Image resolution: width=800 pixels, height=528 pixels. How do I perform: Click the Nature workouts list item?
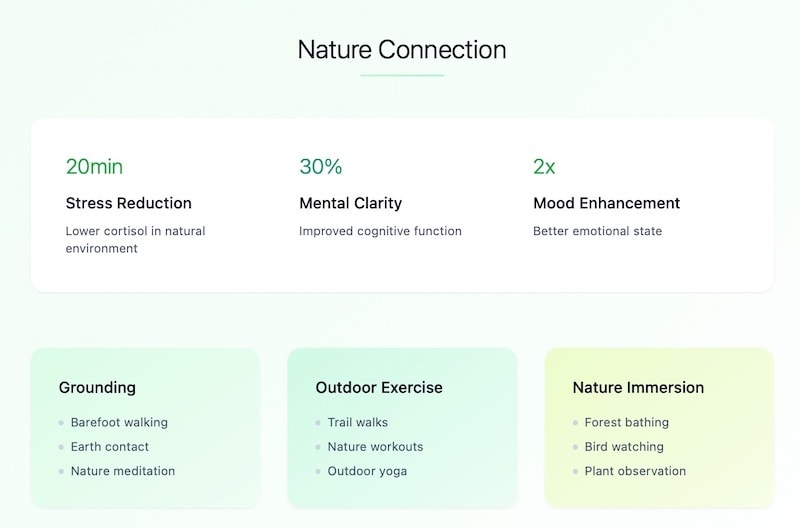click(x=375, y=447)
